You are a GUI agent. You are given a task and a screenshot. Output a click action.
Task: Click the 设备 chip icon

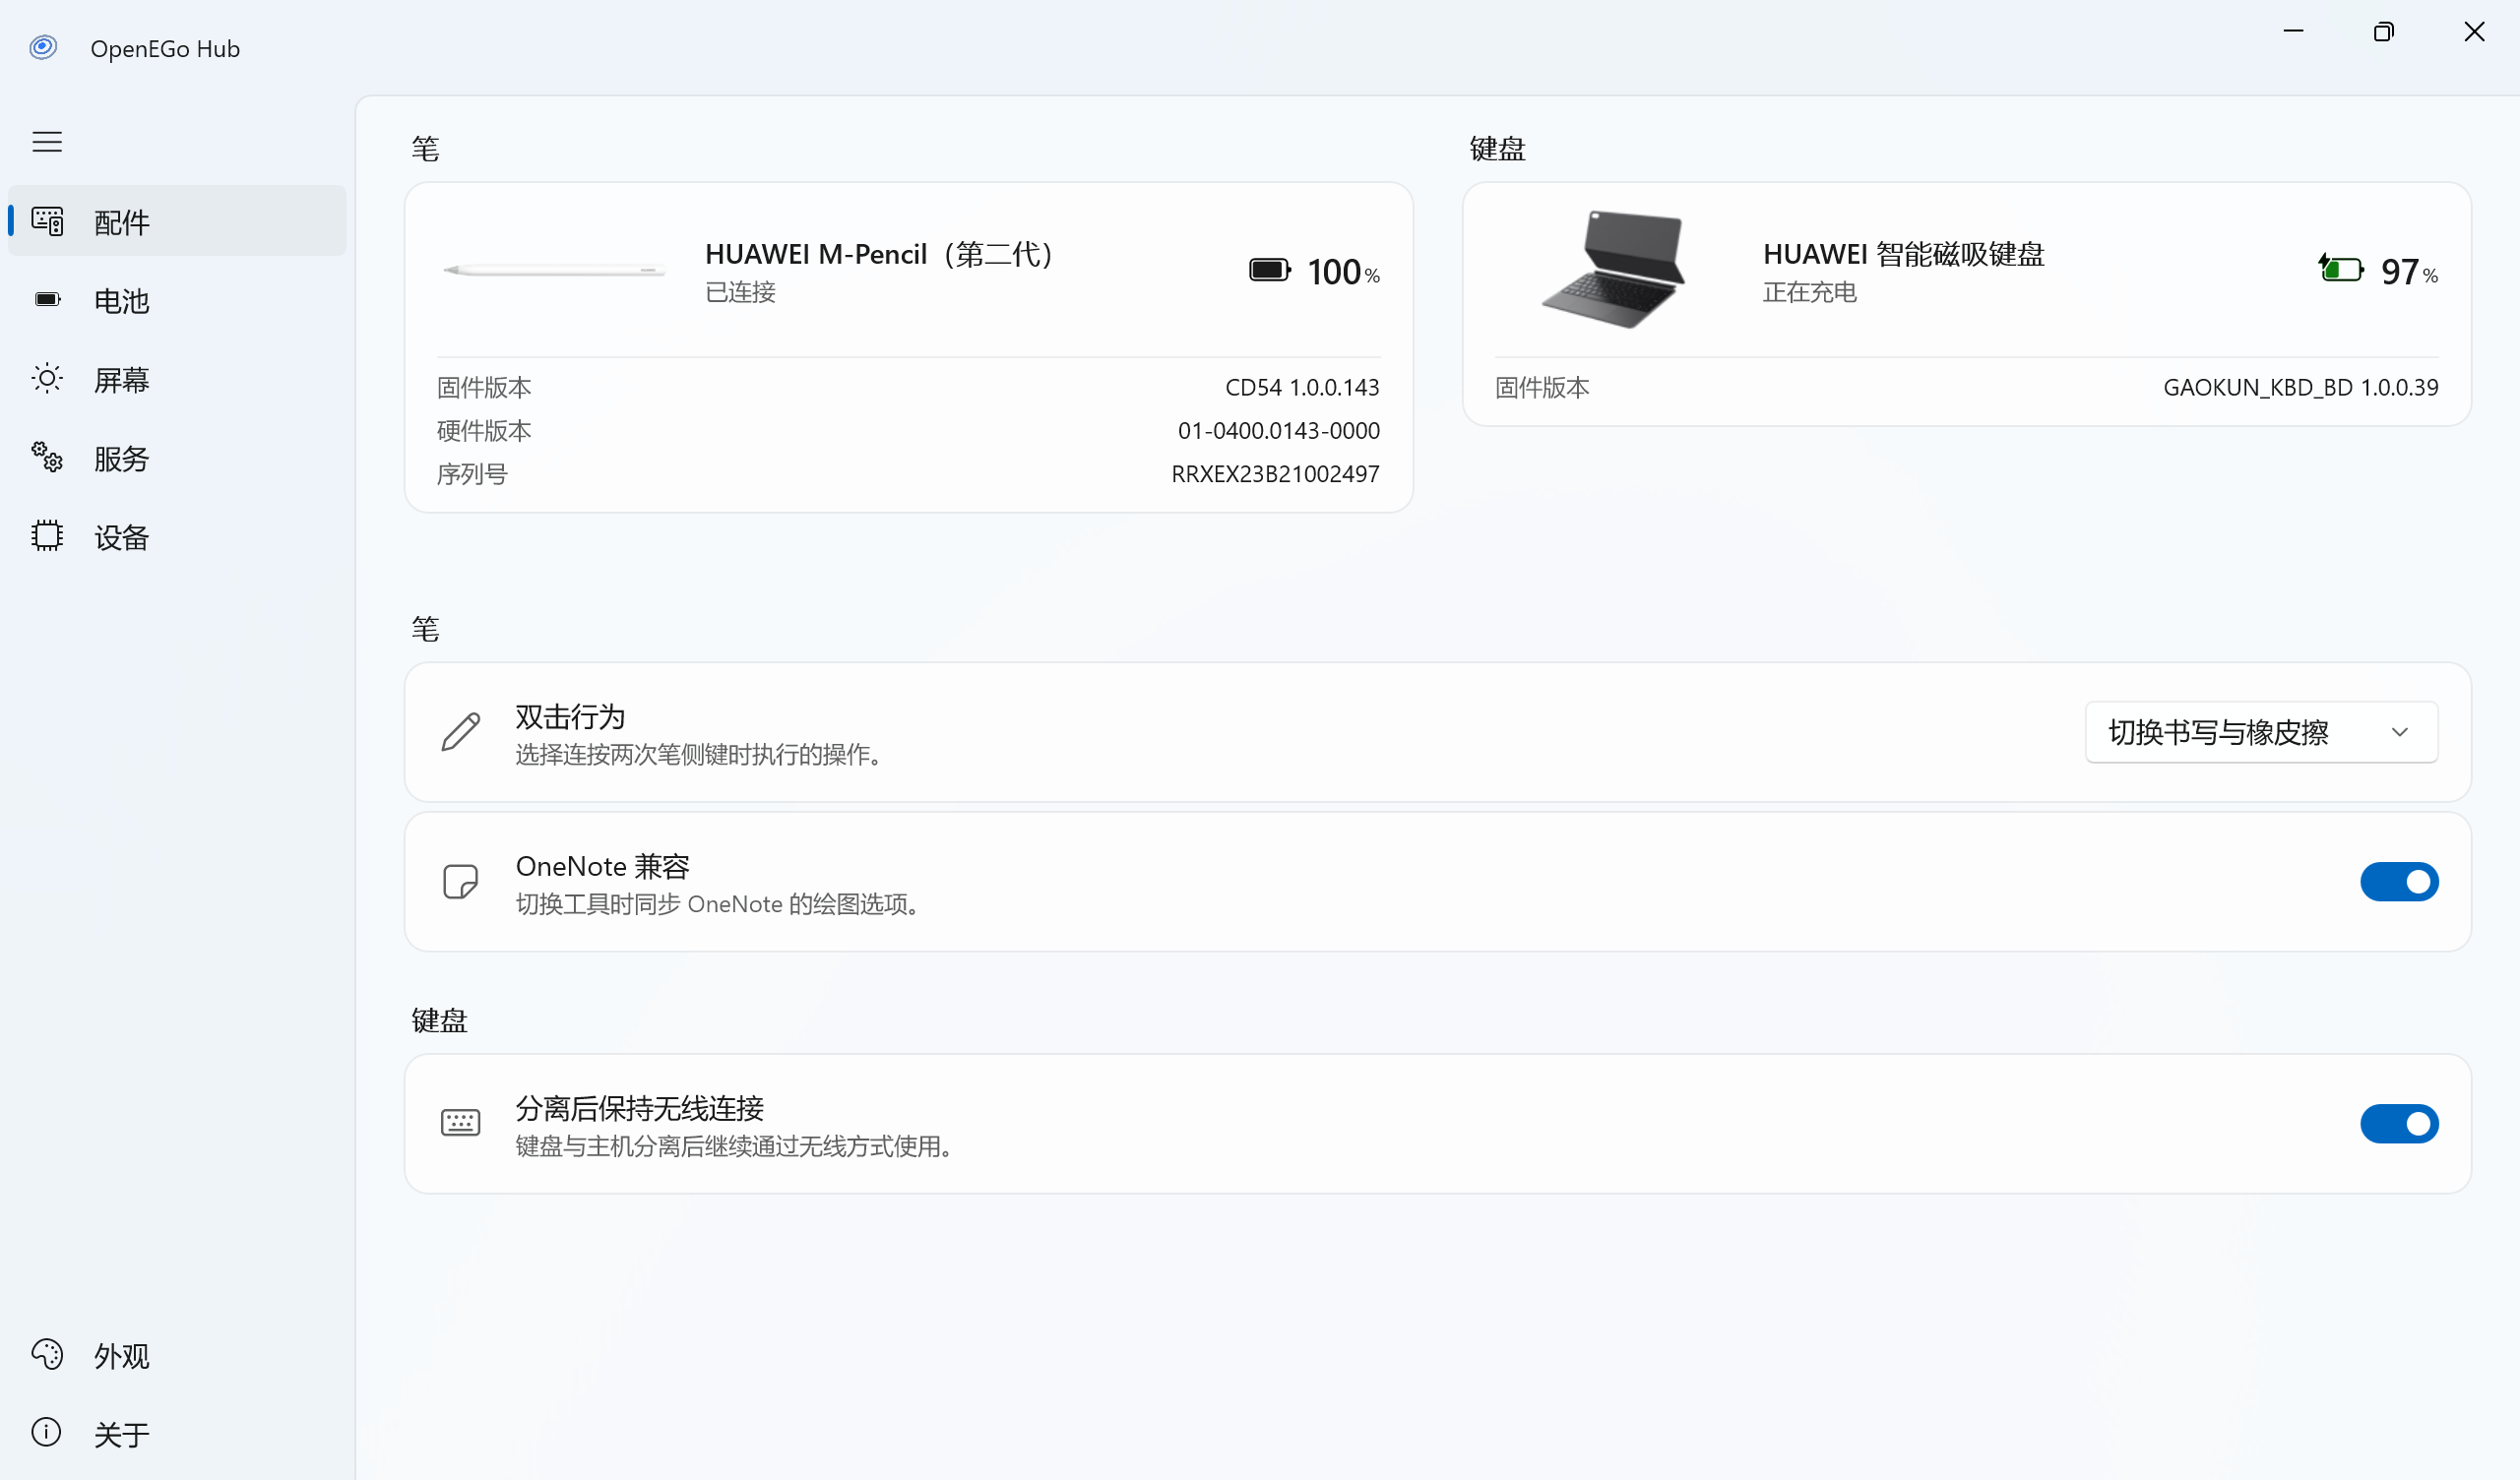pos(47,536)
